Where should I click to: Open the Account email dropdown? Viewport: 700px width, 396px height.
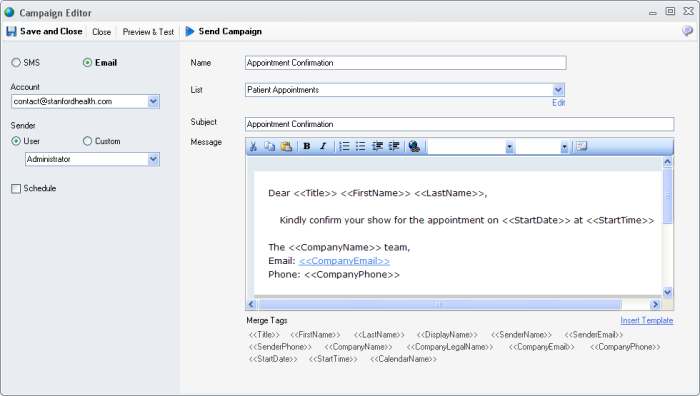[x=153, y=101]
